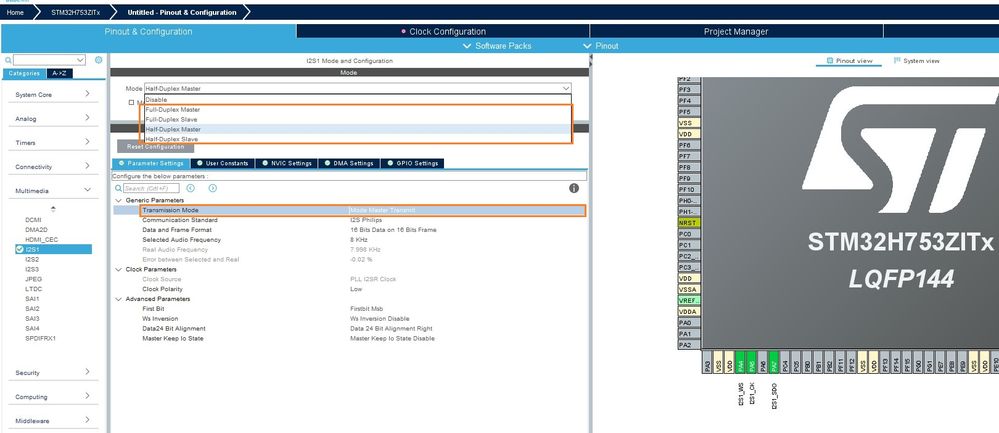
Task: Switch to the Clock Configuration tab
Action: [443, 31]
